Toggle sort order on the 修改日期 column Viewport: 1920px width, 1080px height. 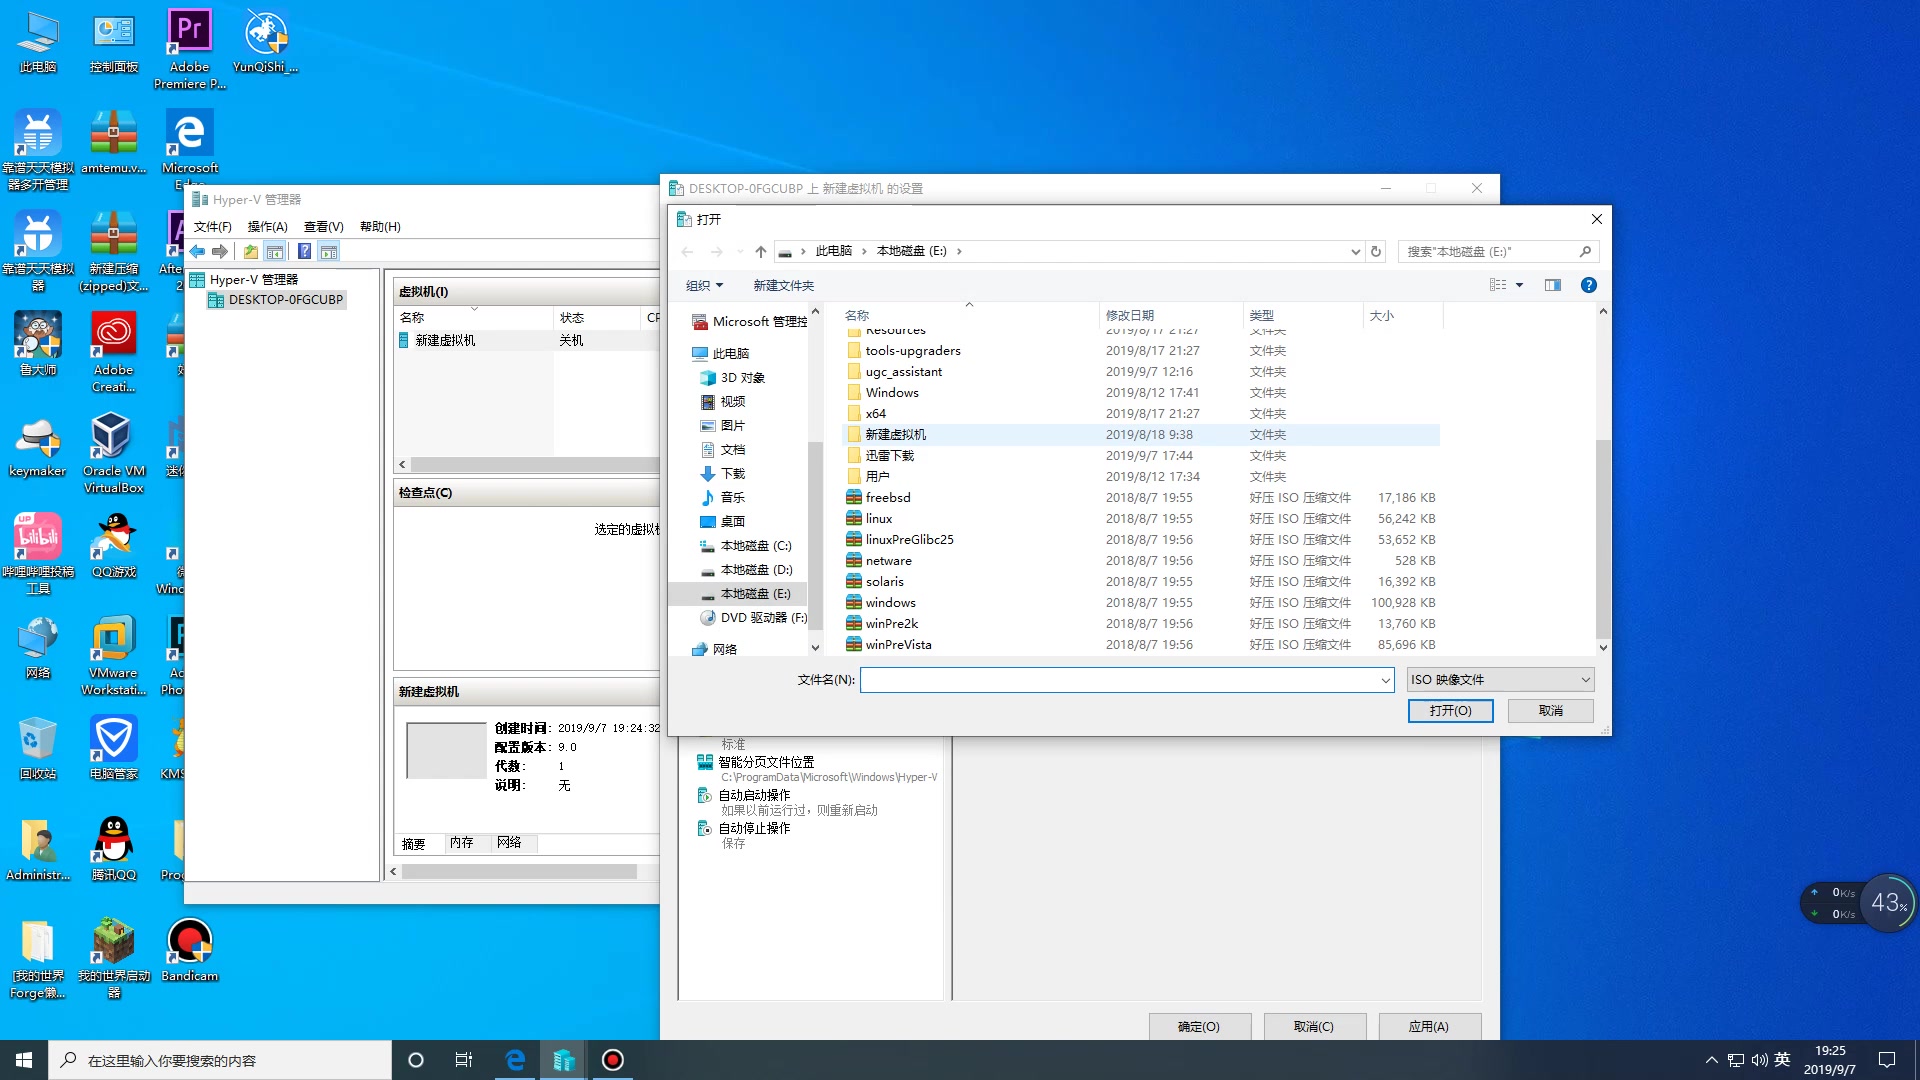pyautogui.click(x=1130, y=315)
